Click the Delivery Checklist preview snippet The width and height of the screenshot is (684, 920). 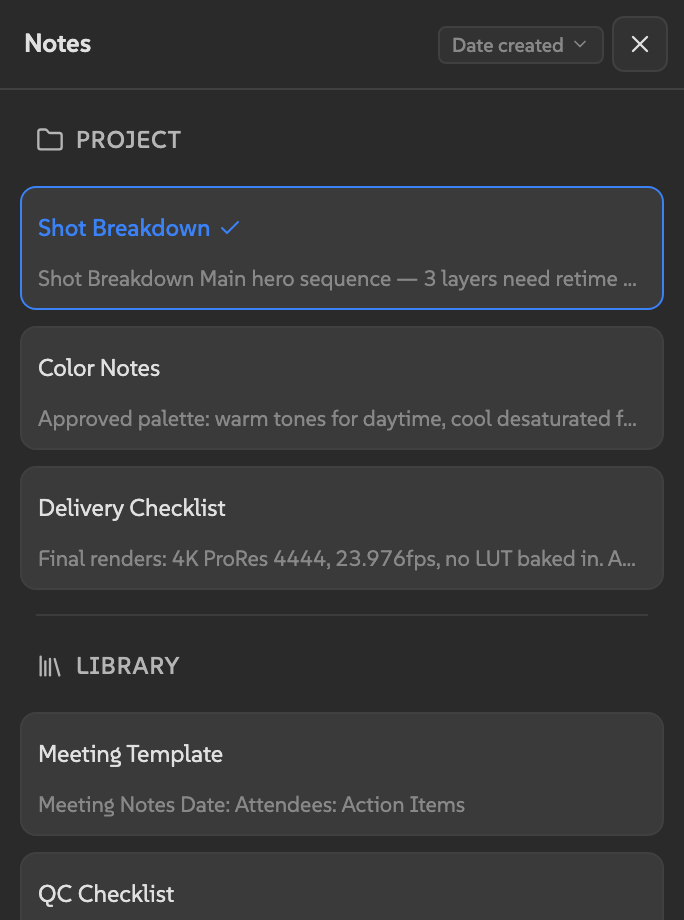[x=335, y=558]
